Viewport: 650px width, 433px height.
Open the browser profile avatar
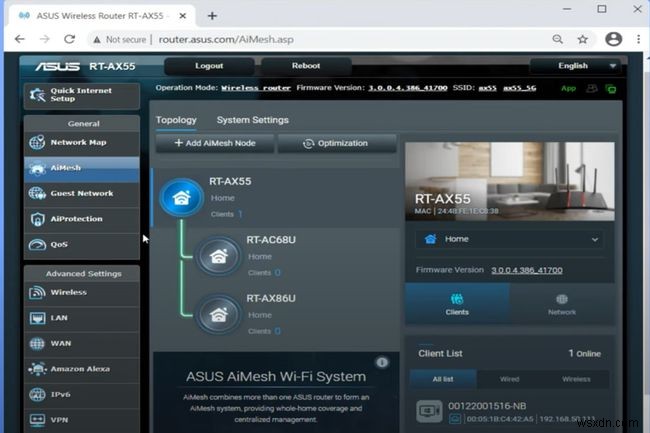click(614, 39)
